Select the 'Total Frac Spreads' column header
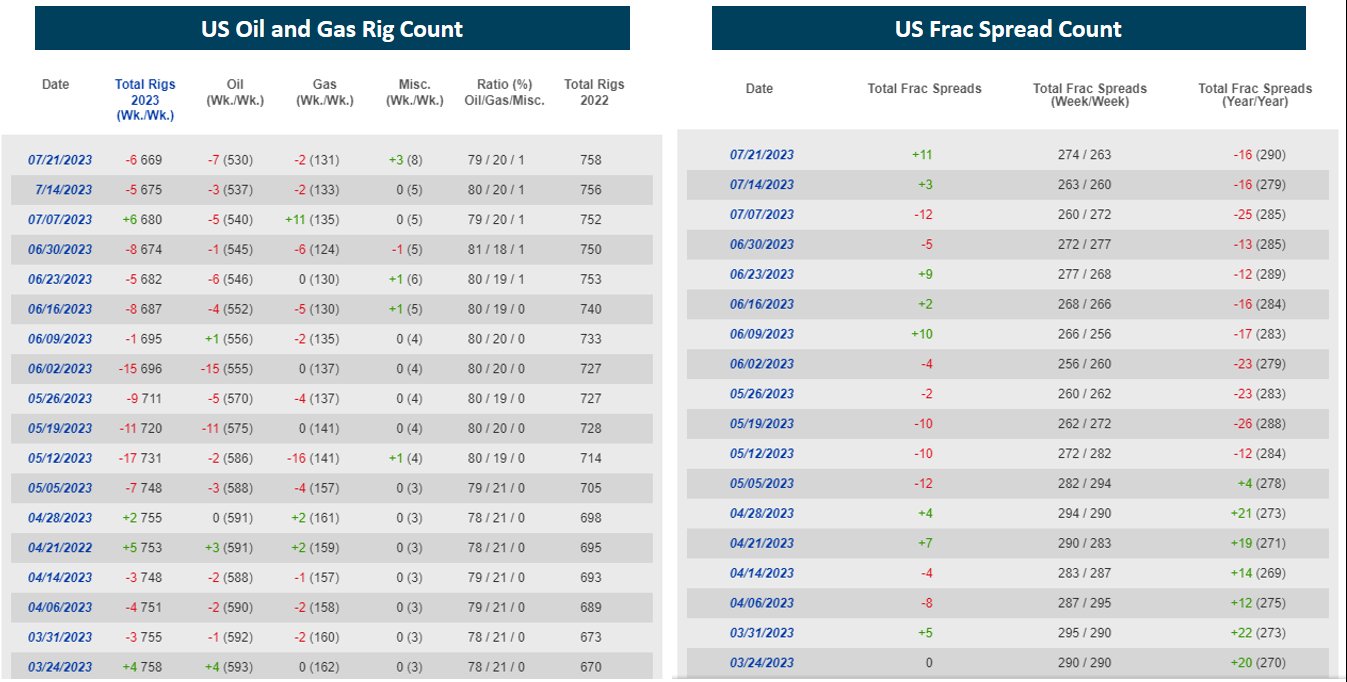The height and width of the screenshot is (682, 1347). click(x=925, y=89)
